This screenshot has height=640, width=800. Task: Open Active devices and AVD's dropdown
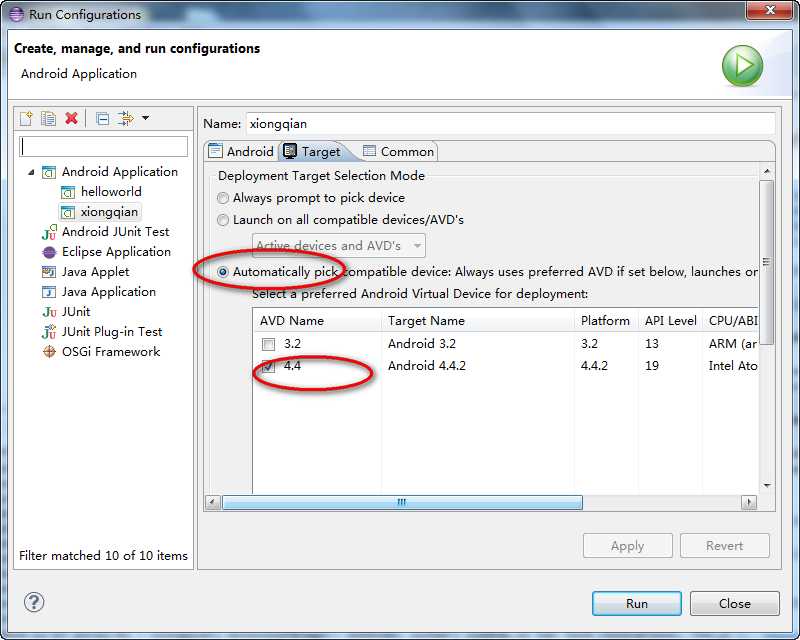(x=339, y=246)
